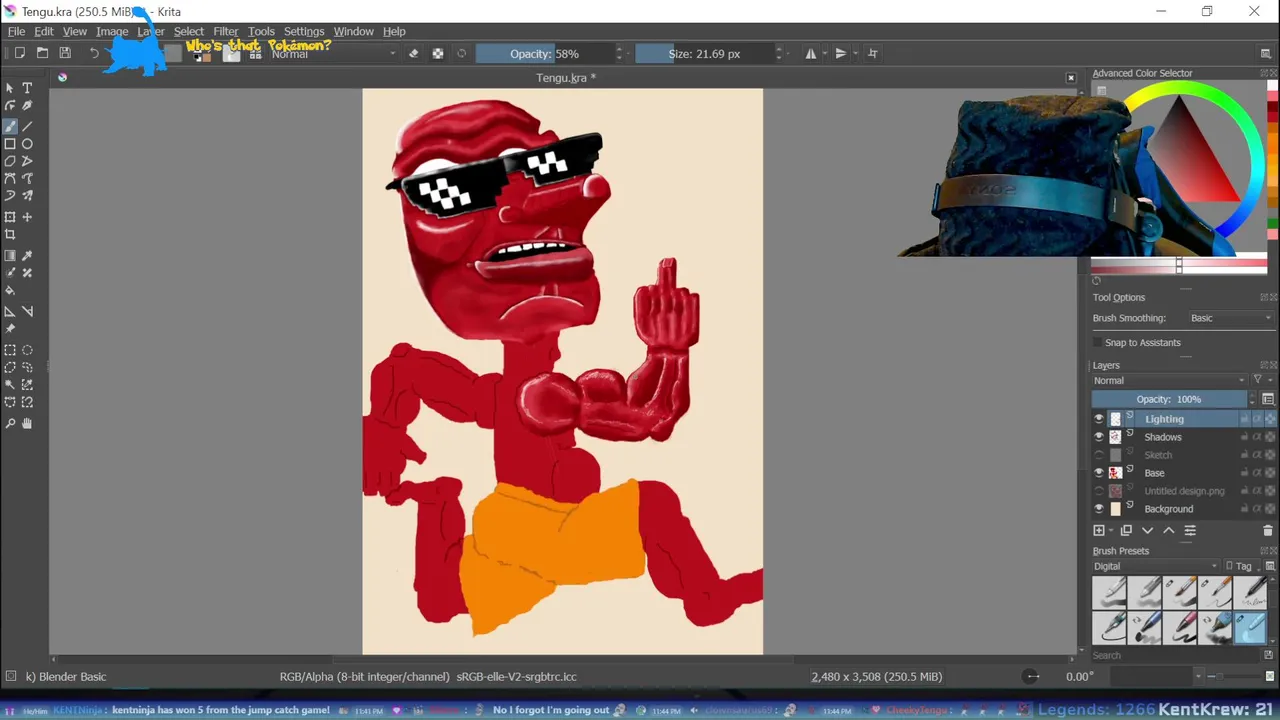Select the Fill bucket tool
This screenshot has height=720, width=1280.
pos(10,290)
